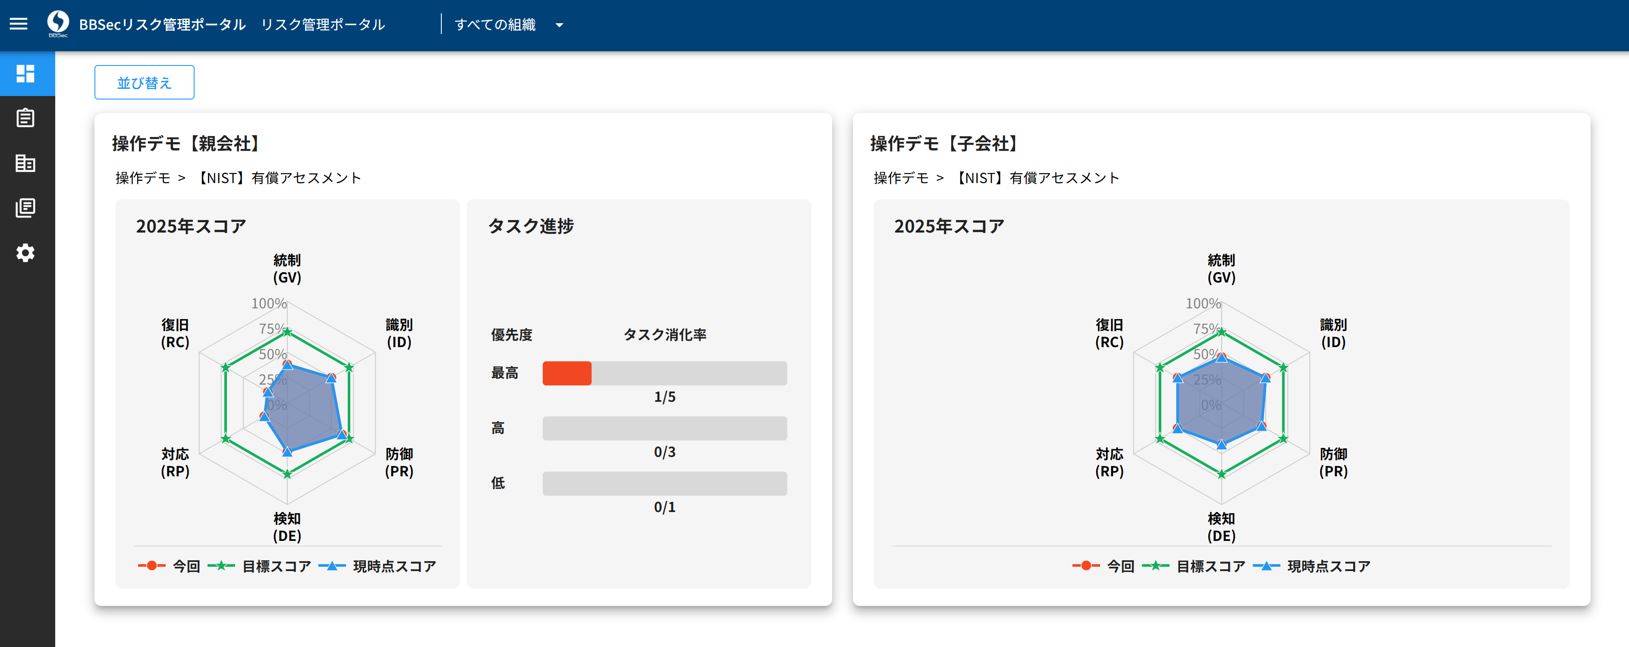Open the 操作デモ【子会社】 card title
1629x647 pixels.
pyautogui.click(x=945, y=143)
